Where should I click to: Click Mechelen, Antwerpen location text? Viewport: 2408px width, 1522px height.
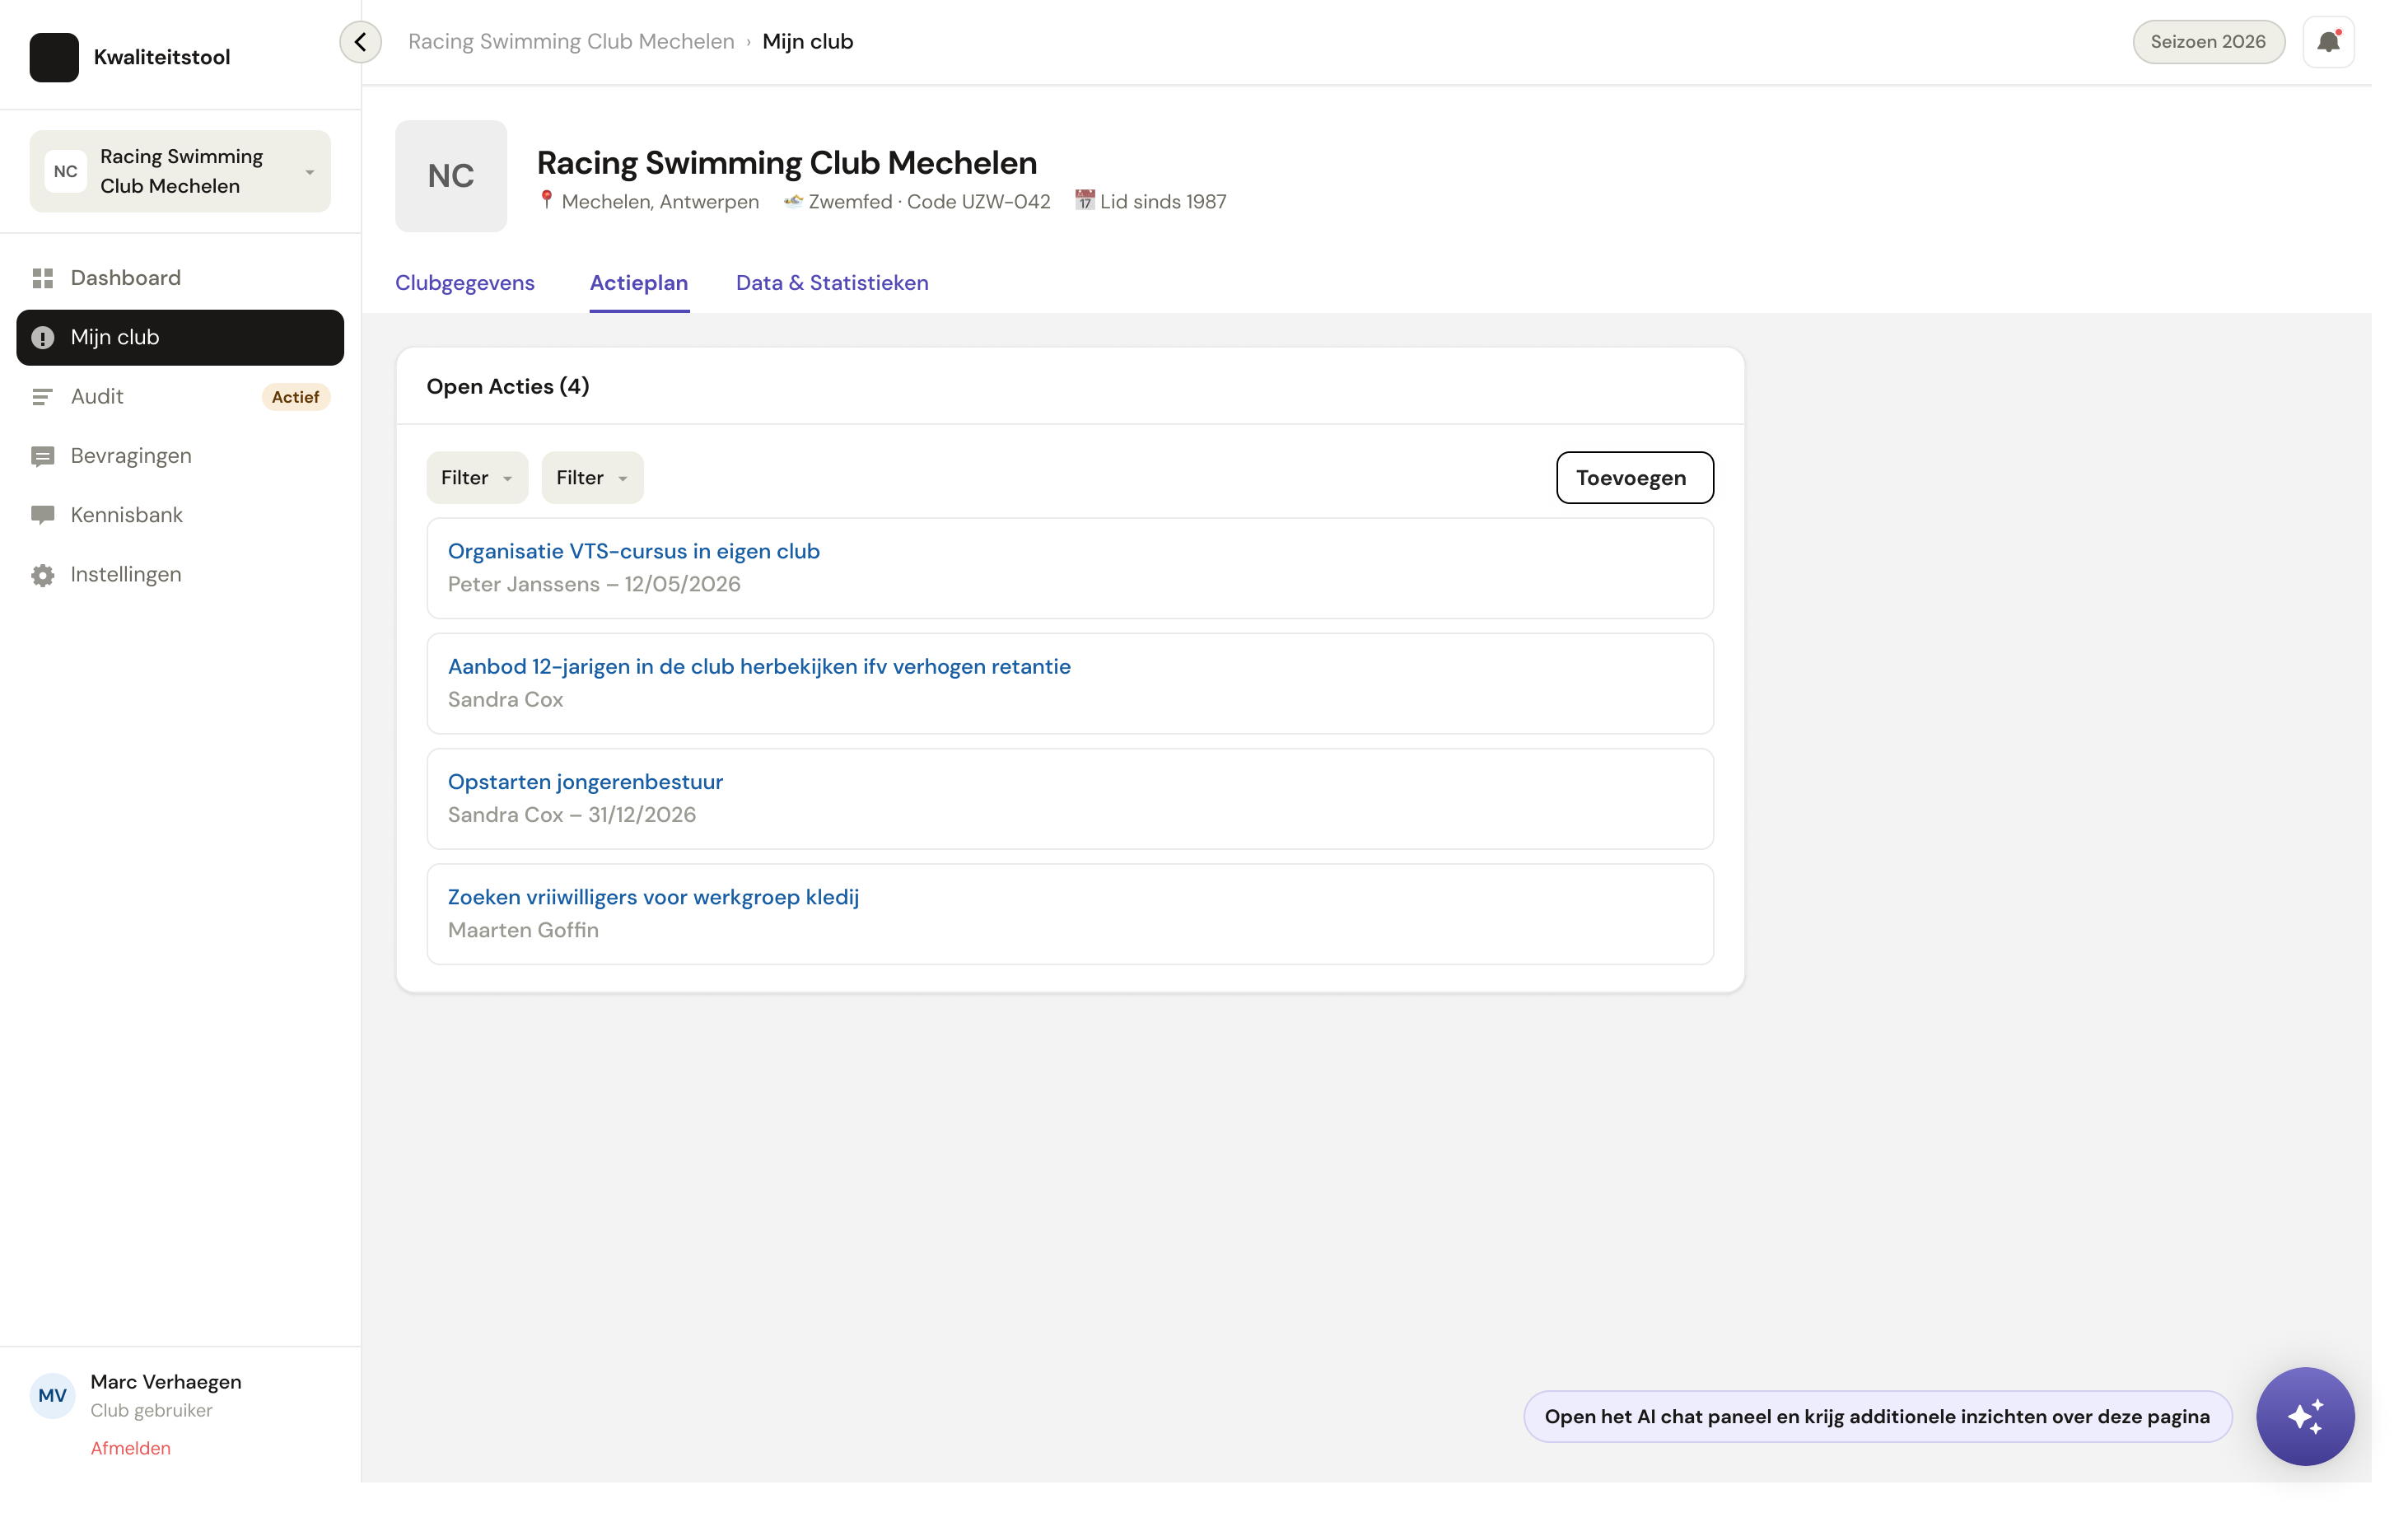pos(660,202)
